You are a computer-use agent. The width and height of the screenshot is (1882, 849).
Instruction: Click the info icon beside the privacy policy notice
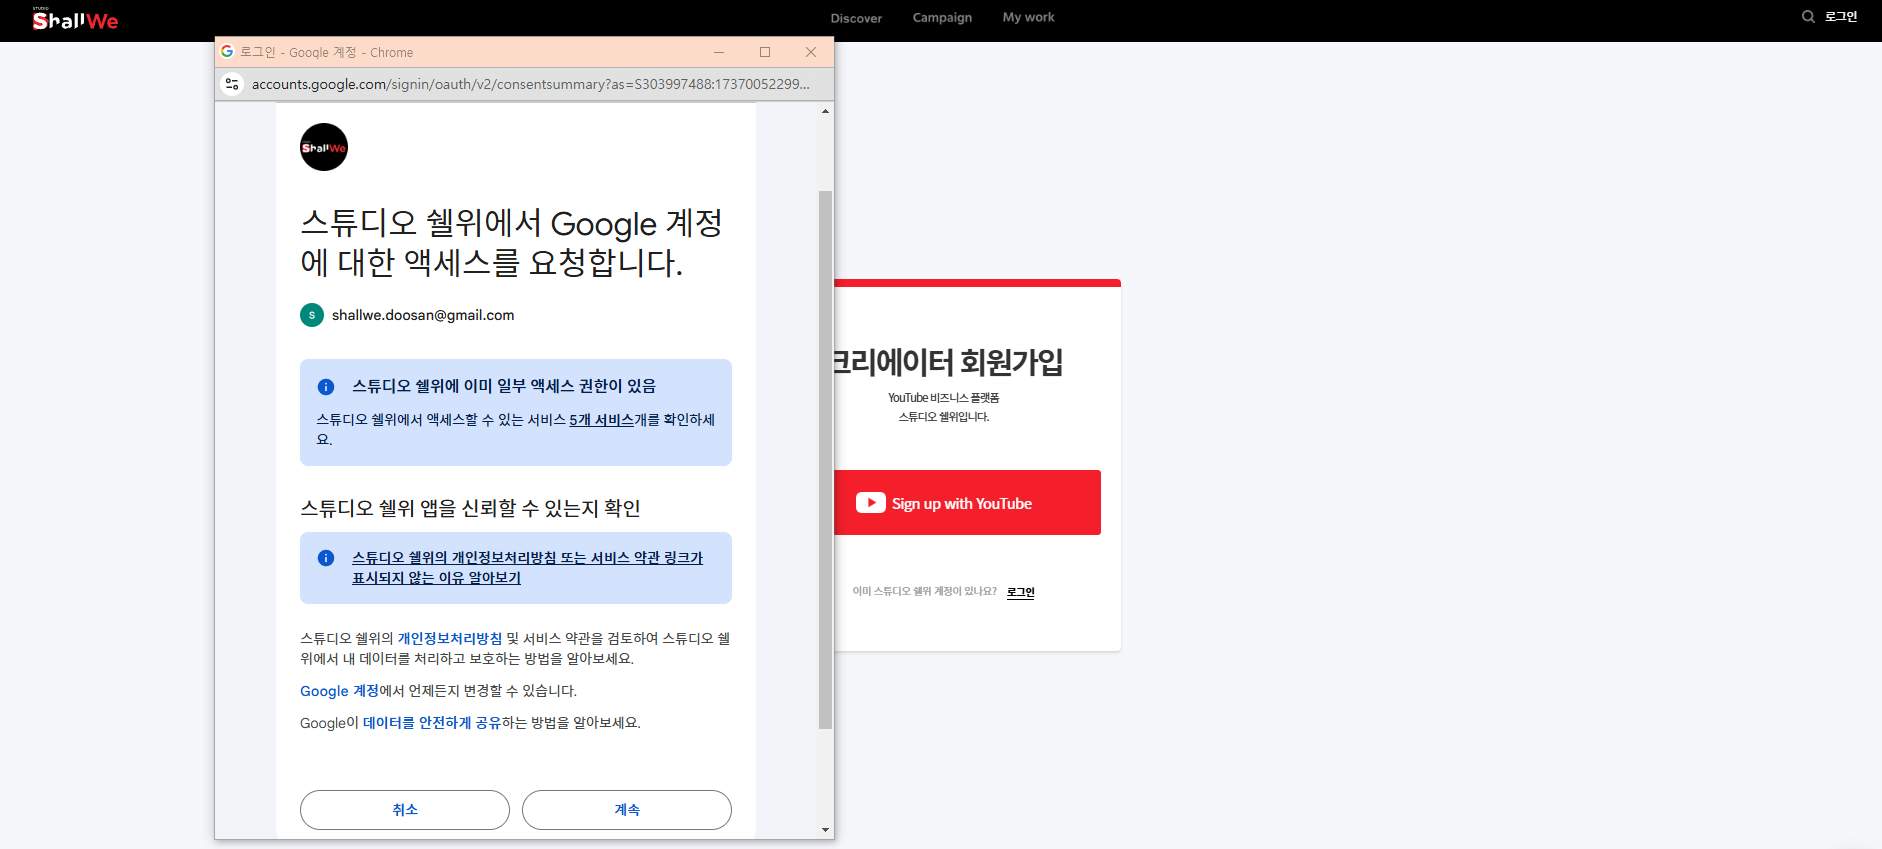click(x=326, y=558)
